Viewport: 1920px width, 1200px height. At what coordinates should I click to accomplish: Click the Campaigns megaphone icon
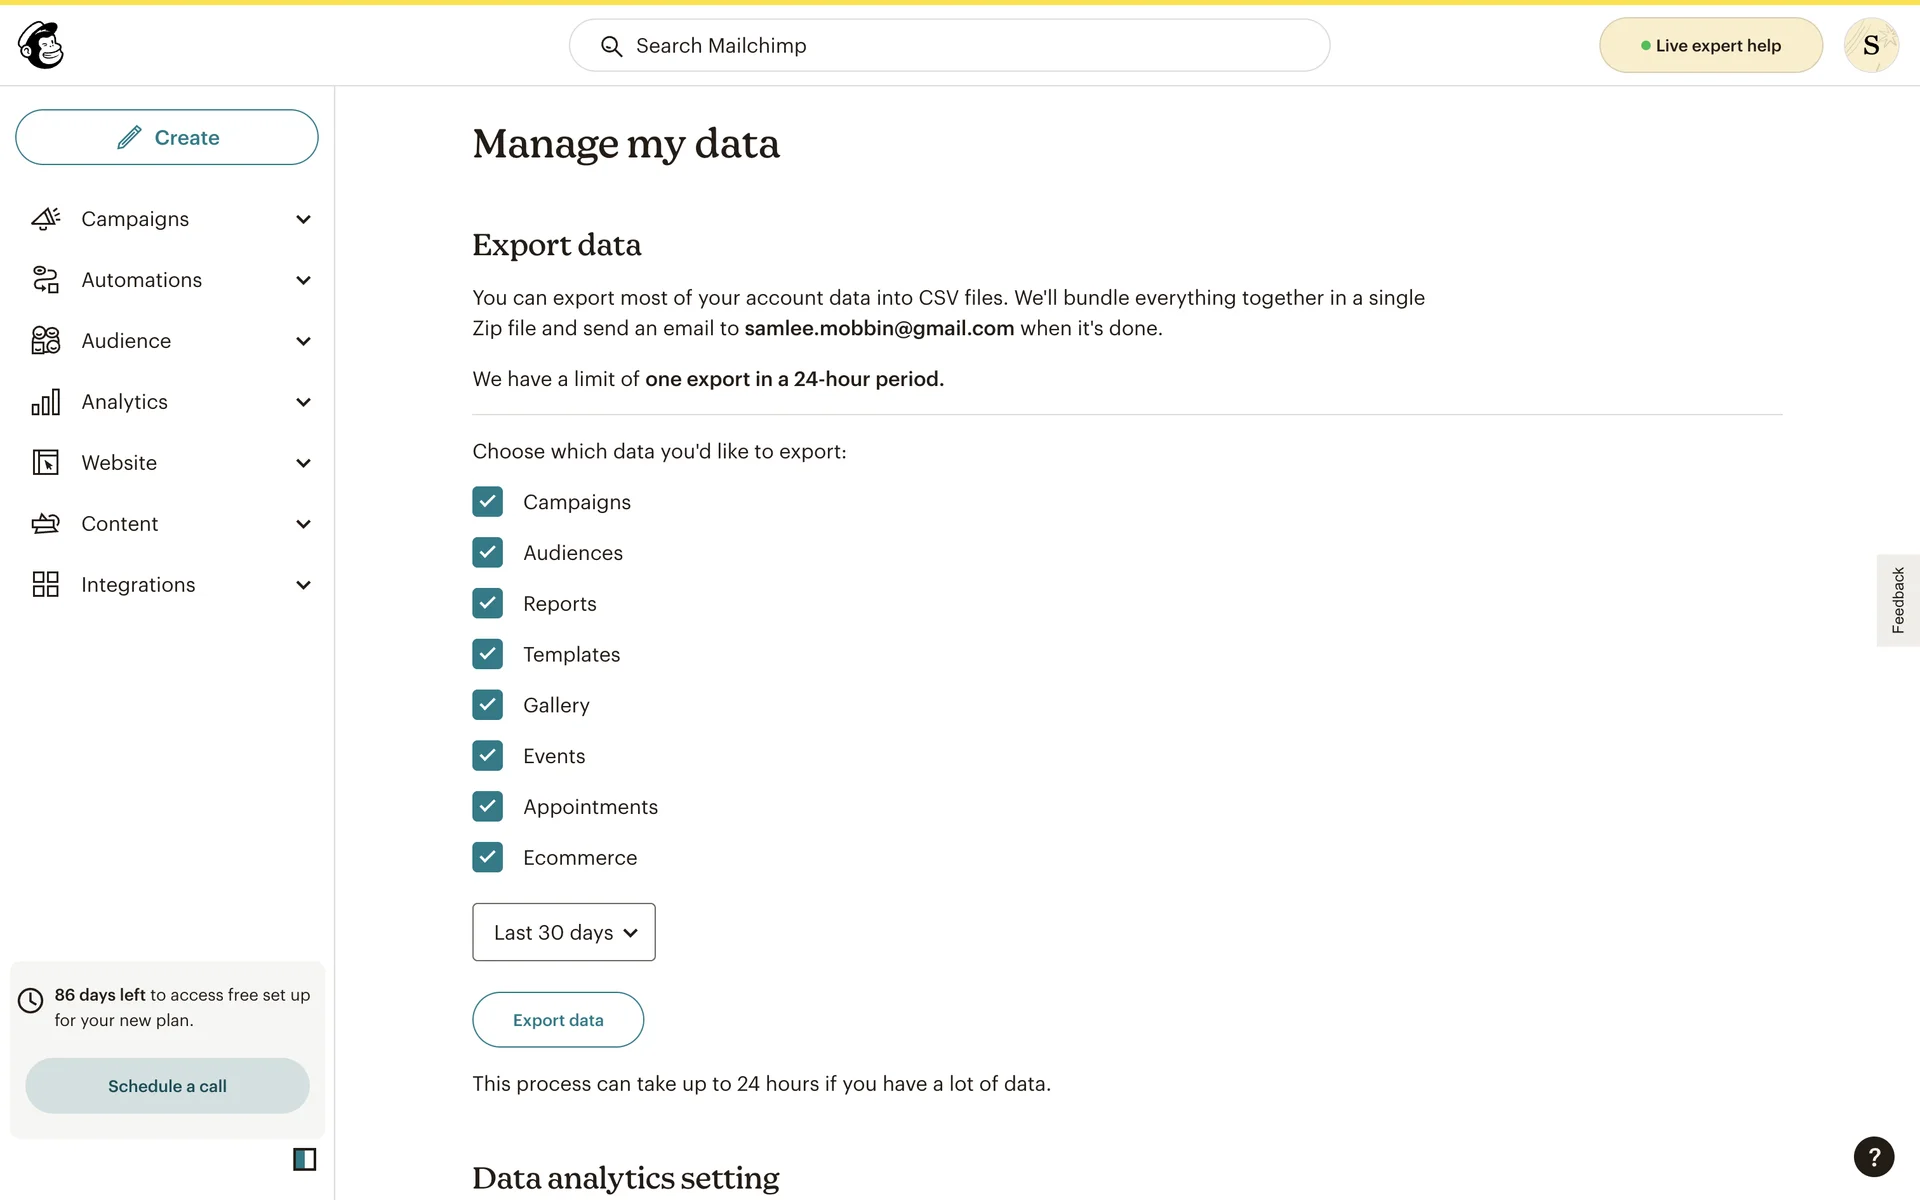(x=46, y=219)
